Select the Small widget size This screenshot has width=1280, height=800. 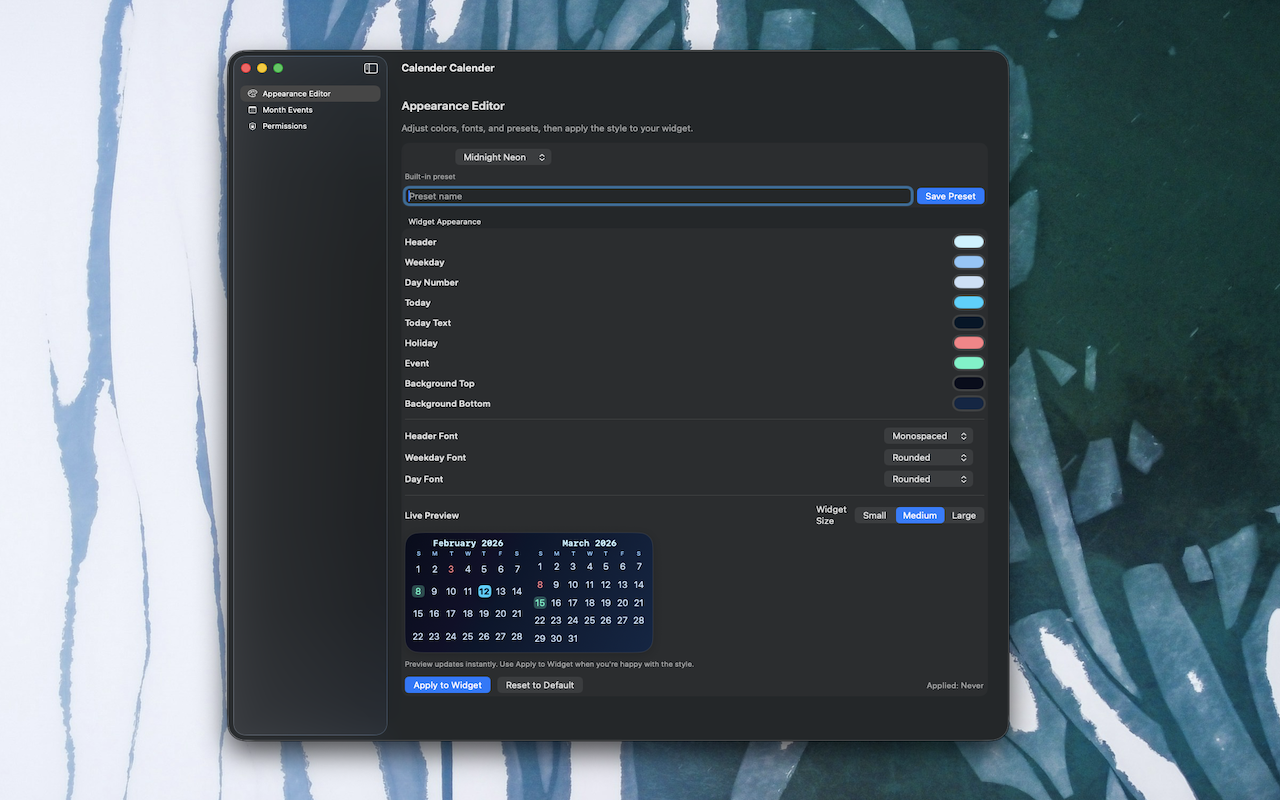click(x=874, y=515)
